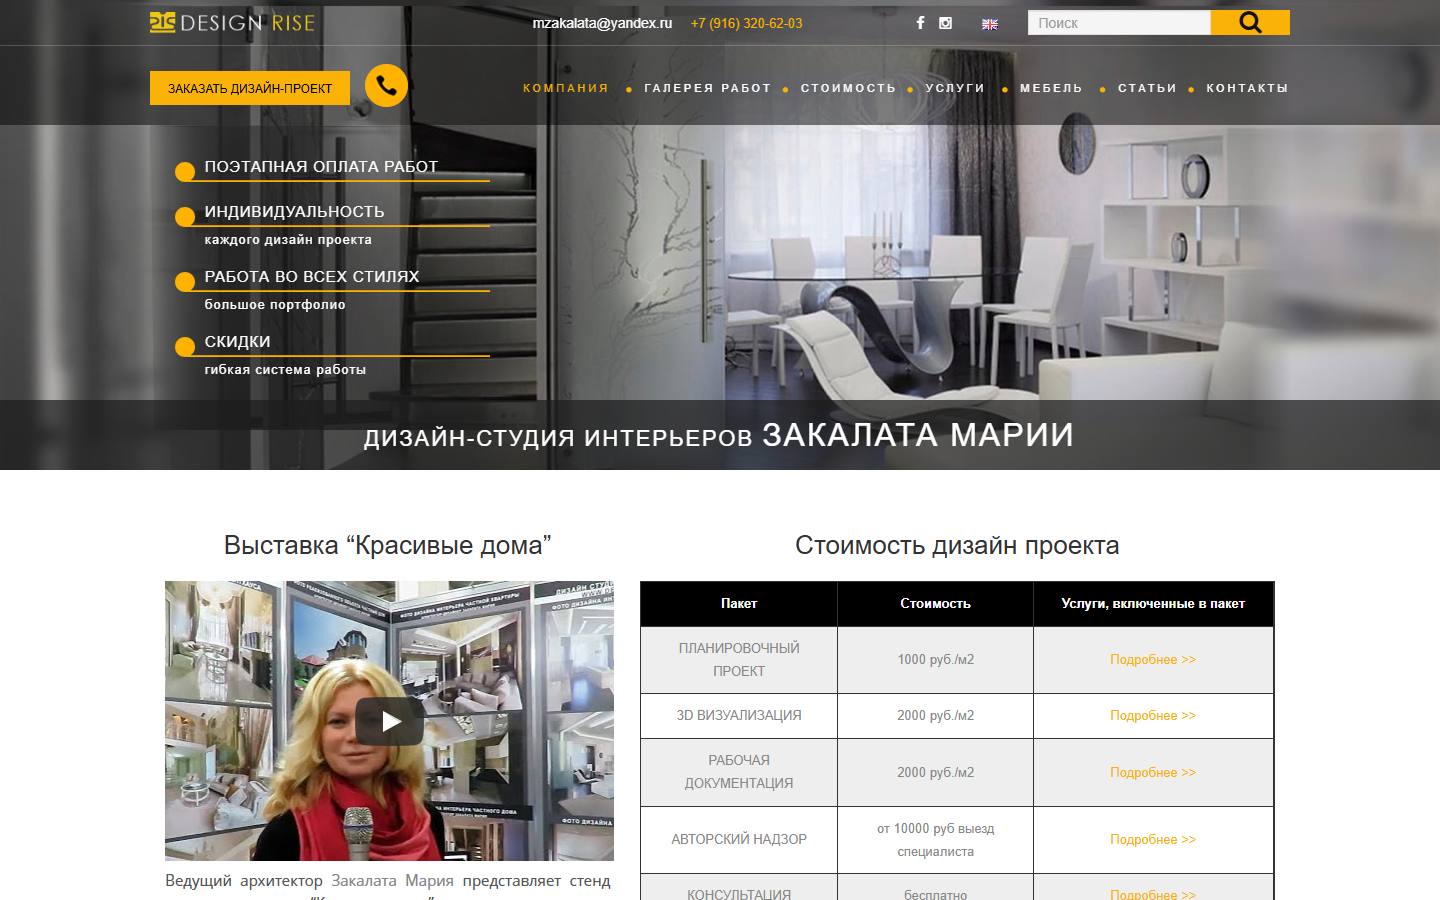
Task: Click the Скидки heading
Action: point(237,342)
